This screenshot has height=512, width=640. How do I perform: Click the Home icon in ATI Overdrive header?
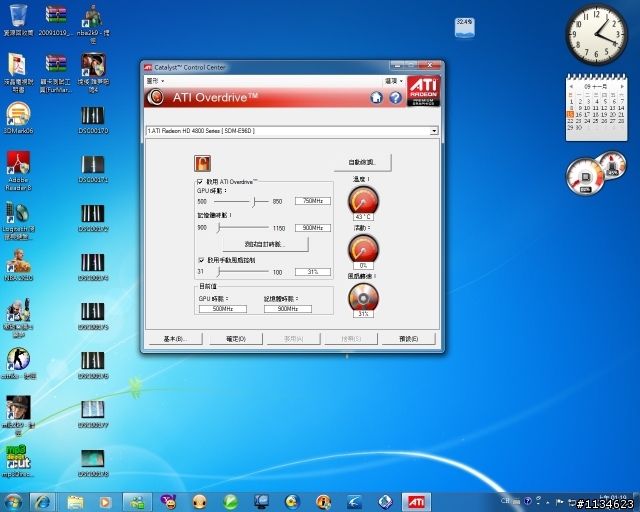(376, 98)
